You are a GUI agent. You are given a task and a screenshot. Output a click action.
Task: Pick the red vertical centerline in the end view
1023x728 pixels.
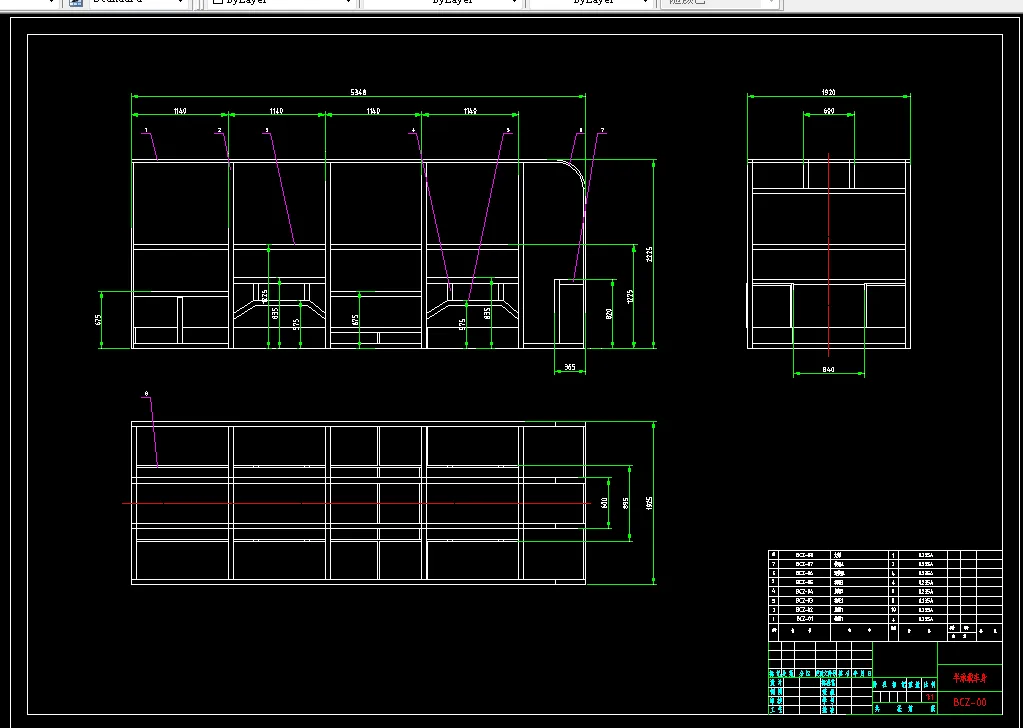click(829, 255)
